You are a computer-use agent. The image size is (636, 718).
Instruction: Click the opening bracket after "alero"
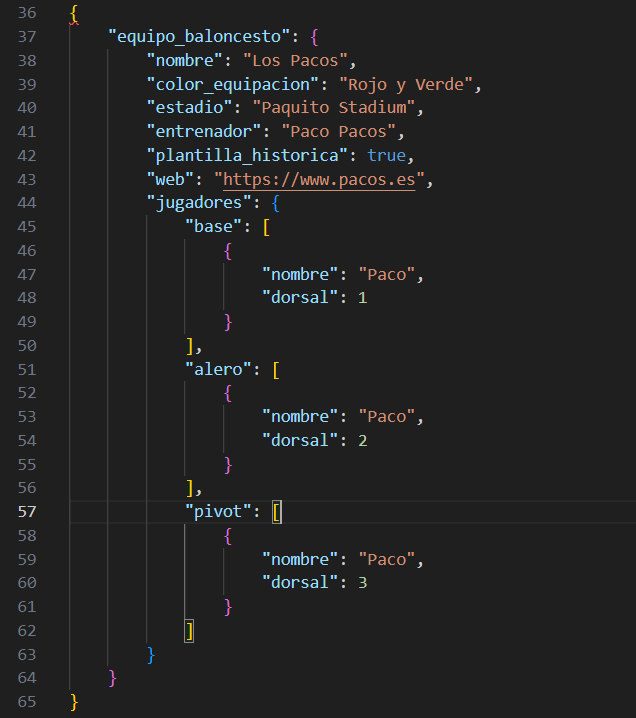click(x=276, y=370)
